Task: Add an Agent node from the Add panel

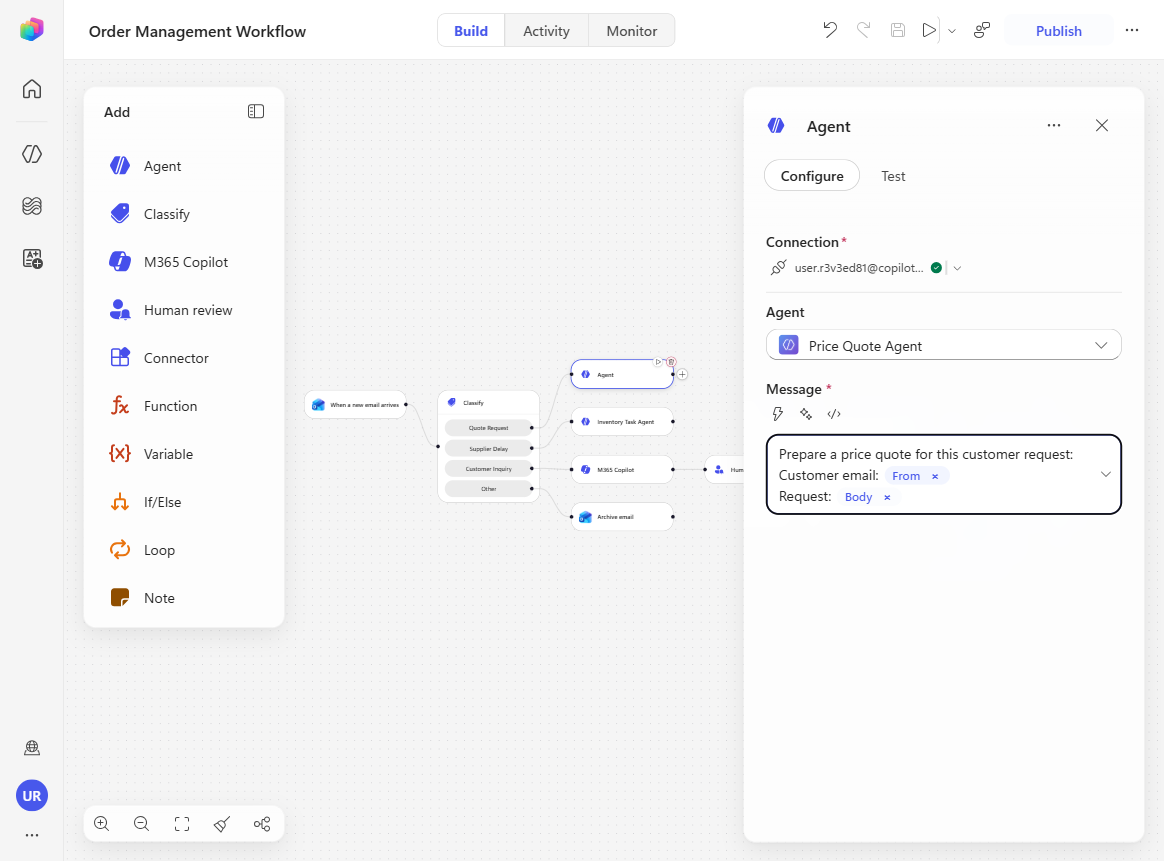Action: coord(184,166)
